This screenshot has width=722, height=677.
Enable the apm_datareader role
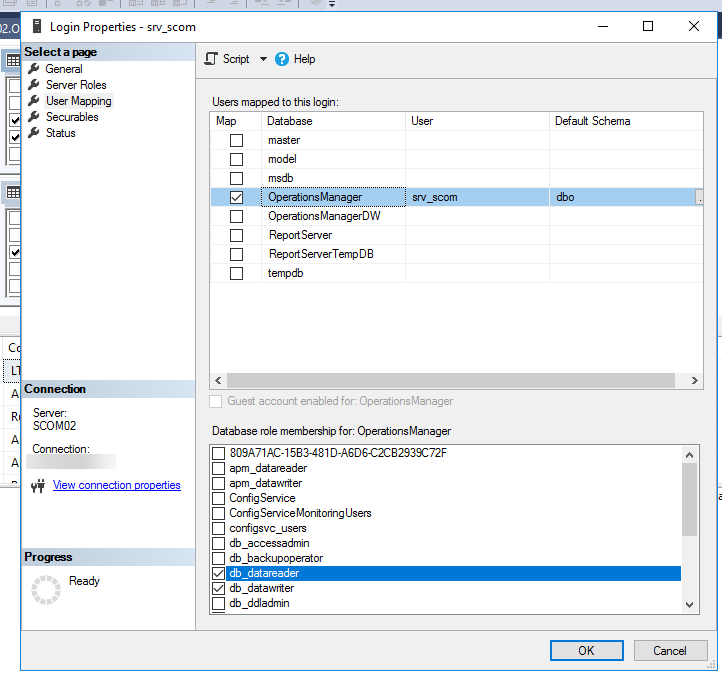[x=218, y=468]
